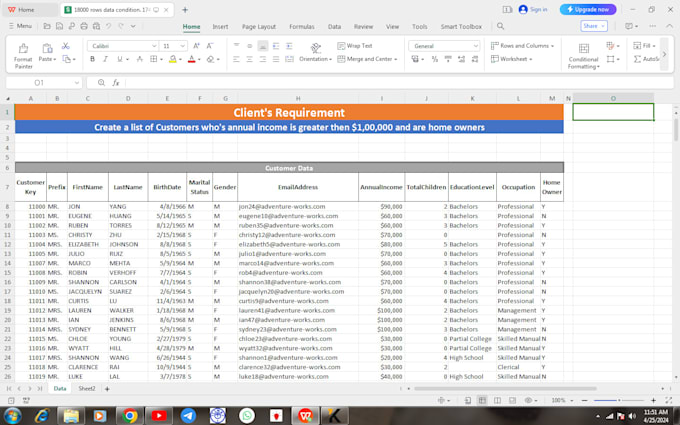Open the font size 11 dropdown

[x=183, y=46]
